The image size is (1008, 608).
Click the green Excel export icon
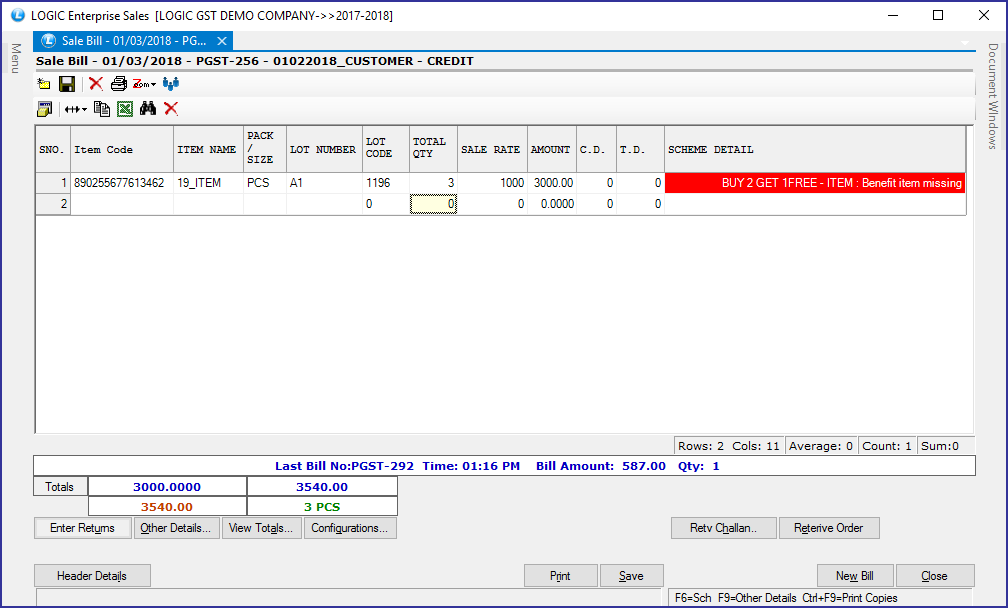point(125,109)
